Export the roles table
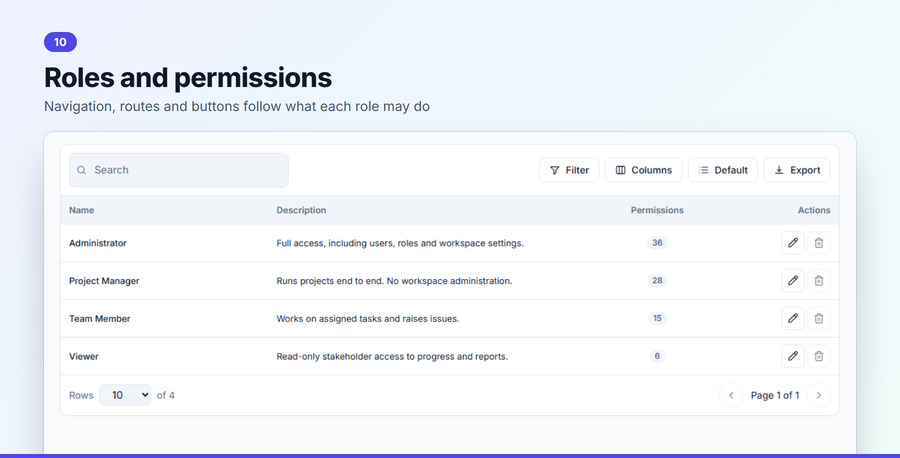 (x=797, y=170)
